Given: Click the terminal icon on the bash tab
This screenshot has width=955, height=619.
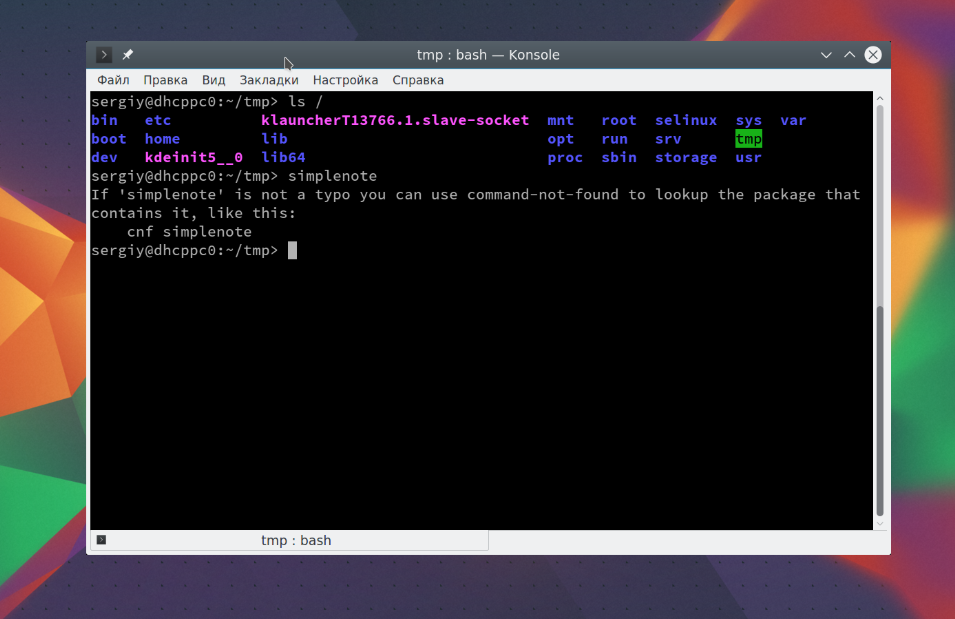Looking at the screenshot, I should pyautogui.click(x=101, y=540).
